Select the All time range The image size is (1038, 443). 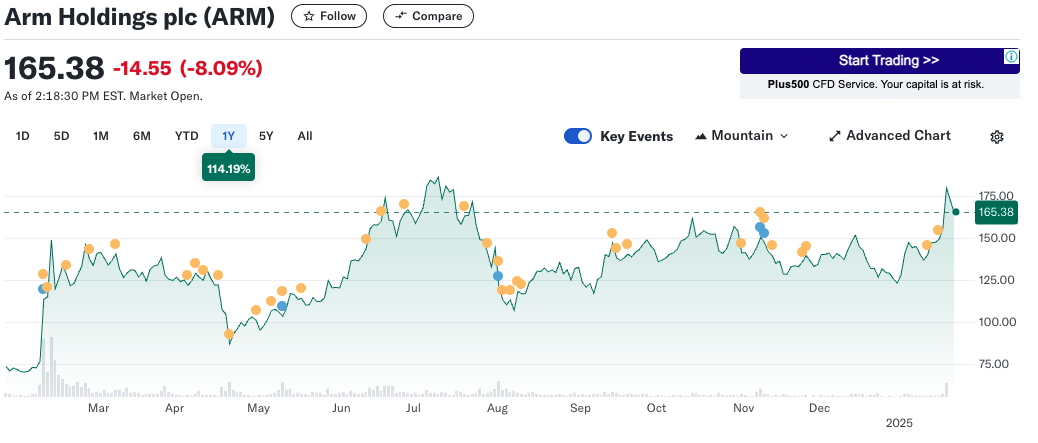coord(305,136)
